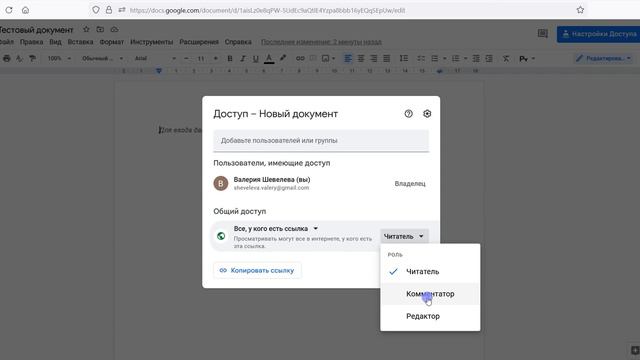The height and width of the screenshot is (360, 640).
Task: Bookmark this page with the star icon
Action: 580,10
